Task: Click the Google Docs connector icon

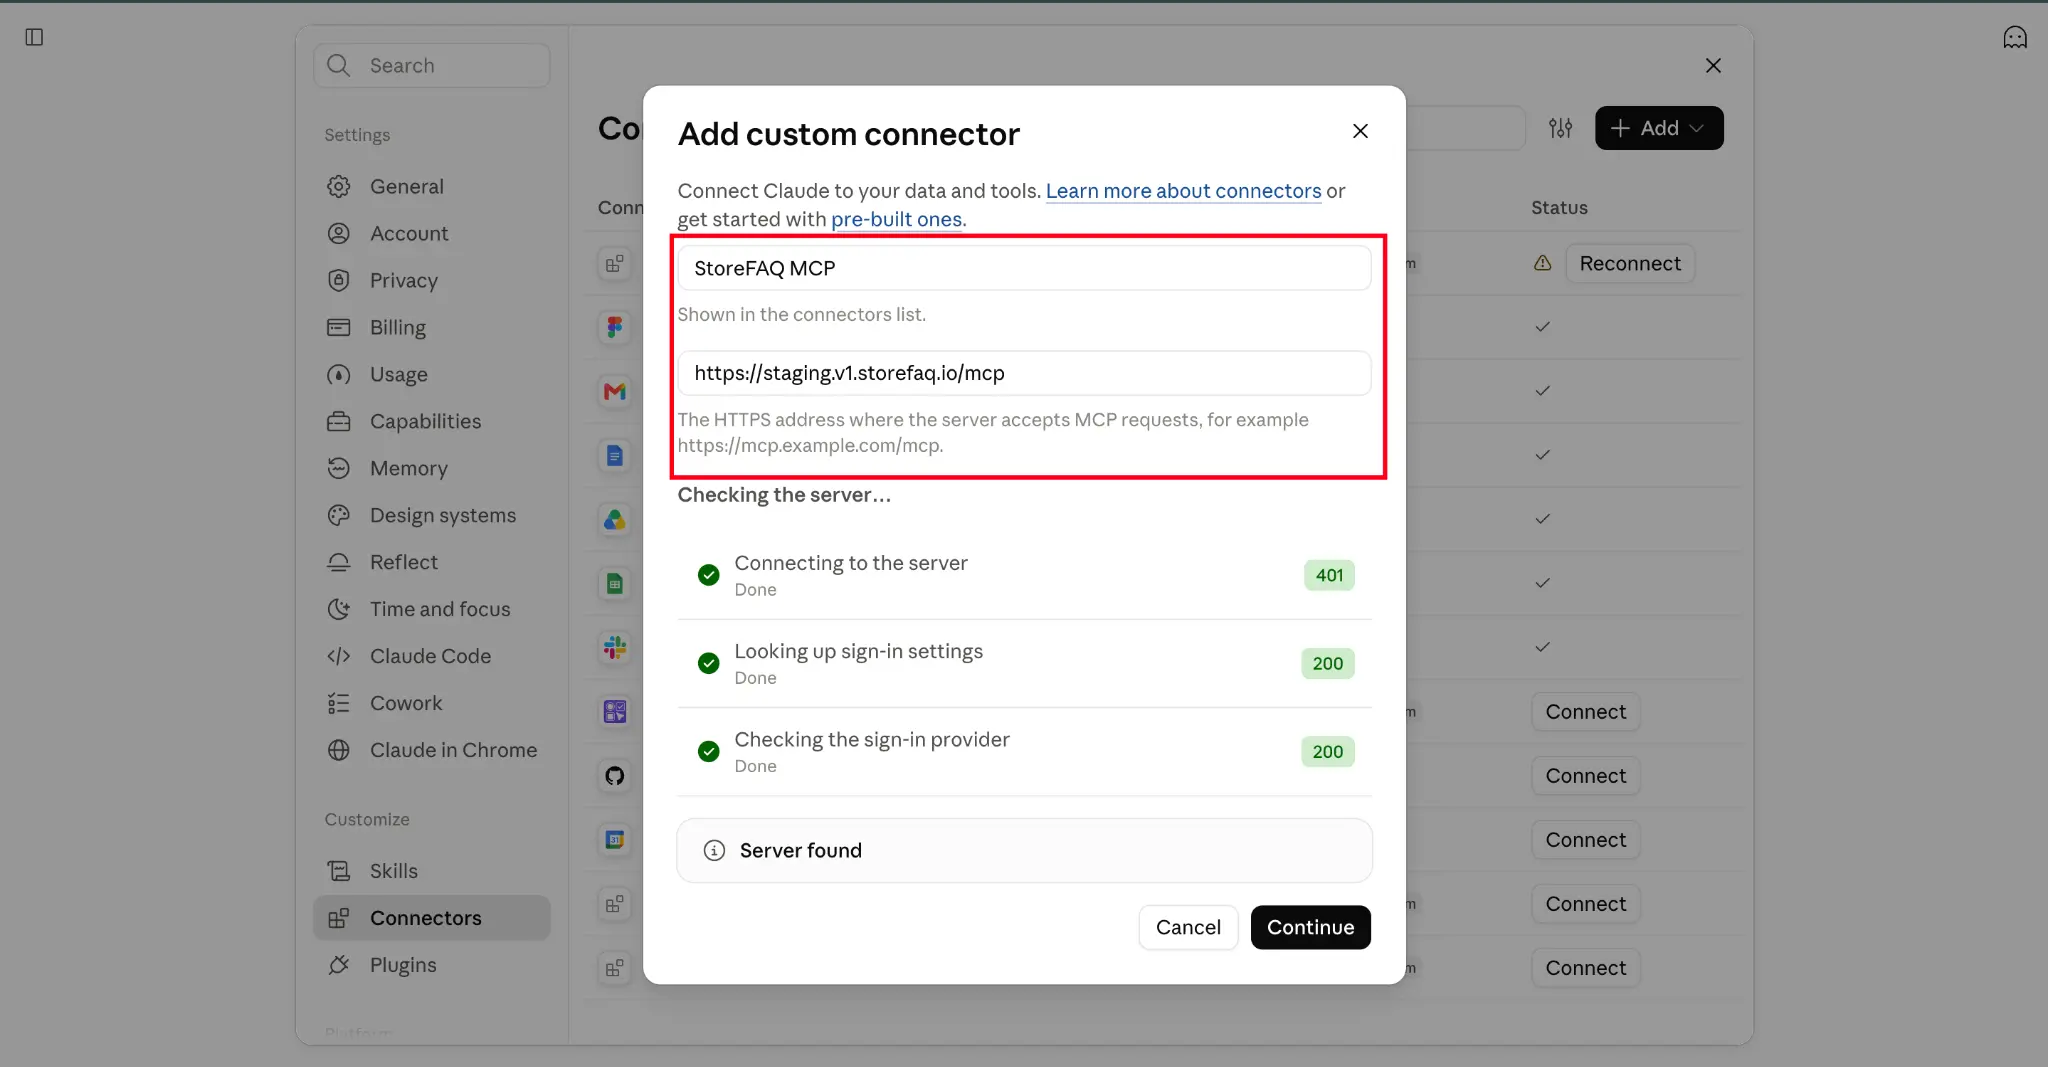Action: tap(615, 455)
